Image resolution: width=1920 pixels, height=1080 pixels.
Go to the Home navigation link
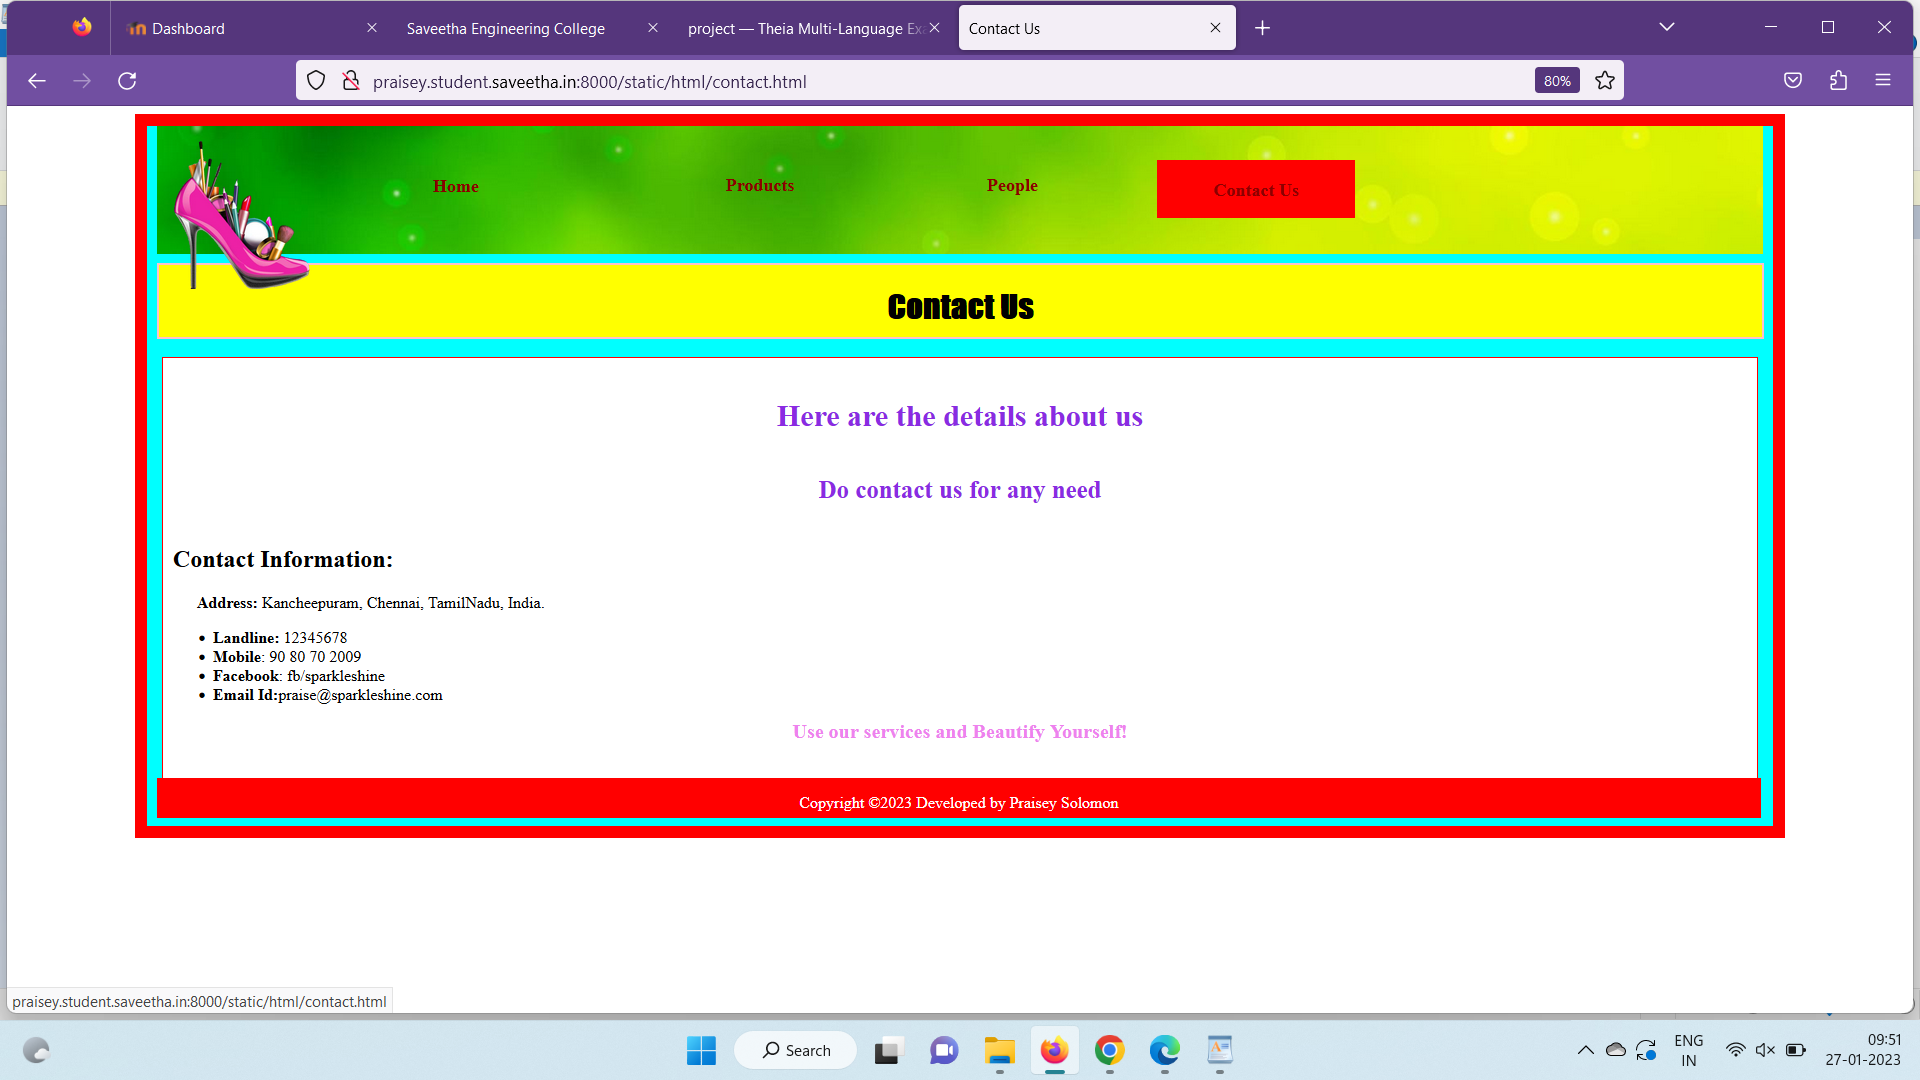[455, 186]
